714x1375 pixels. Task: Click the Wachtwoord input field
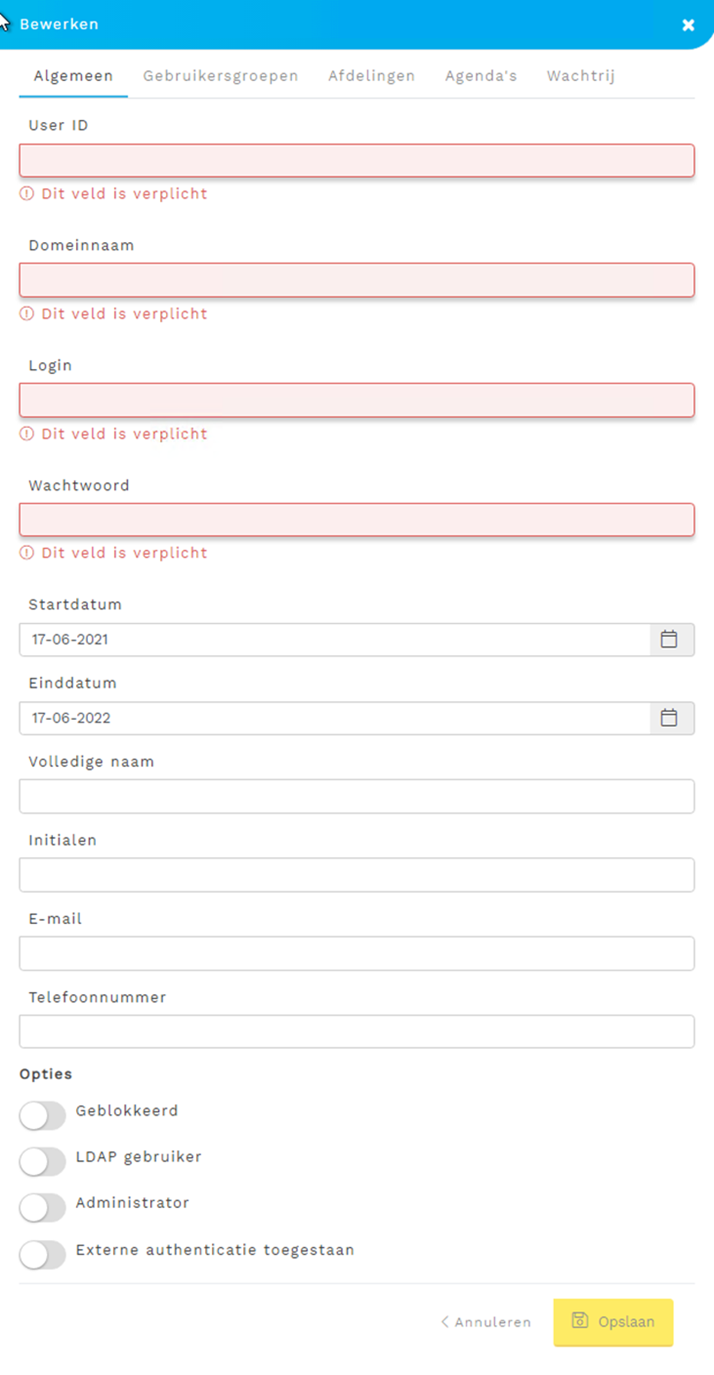356,520
